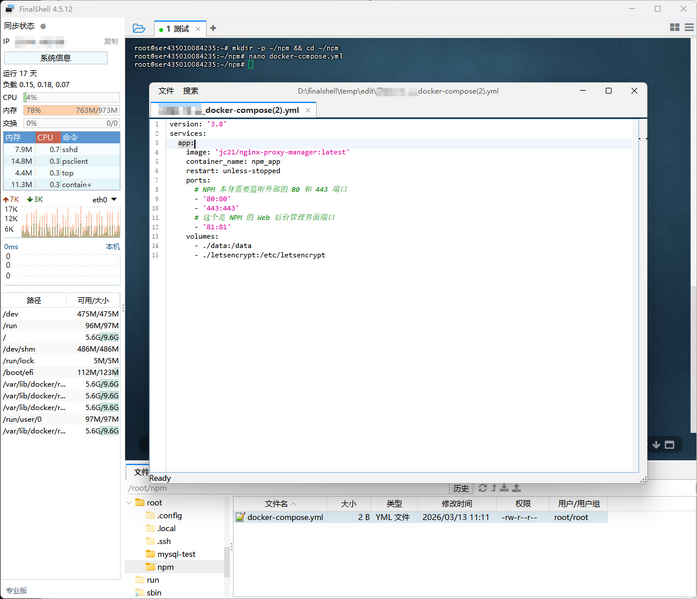Select docker-compose.yml in the file list
The height and width of the screenshot is (599, 697).
tap(284, 518)
